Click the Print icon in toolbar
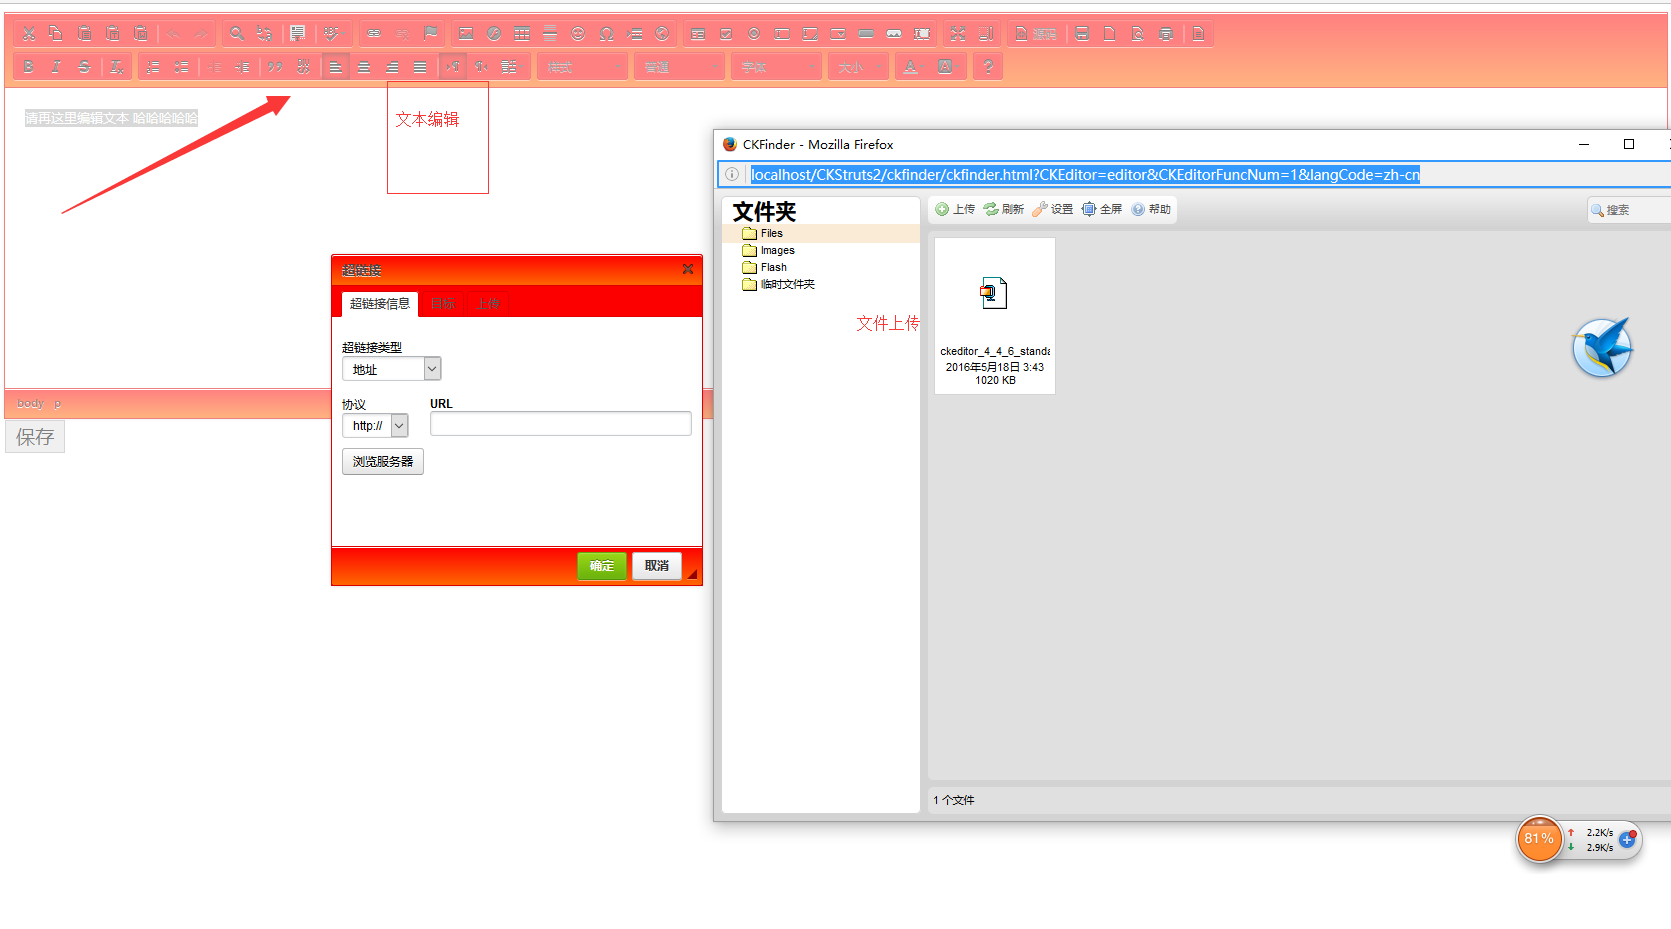This screenshot has width=1671, height=929. pyautogui.click(x=1166, y=34)
